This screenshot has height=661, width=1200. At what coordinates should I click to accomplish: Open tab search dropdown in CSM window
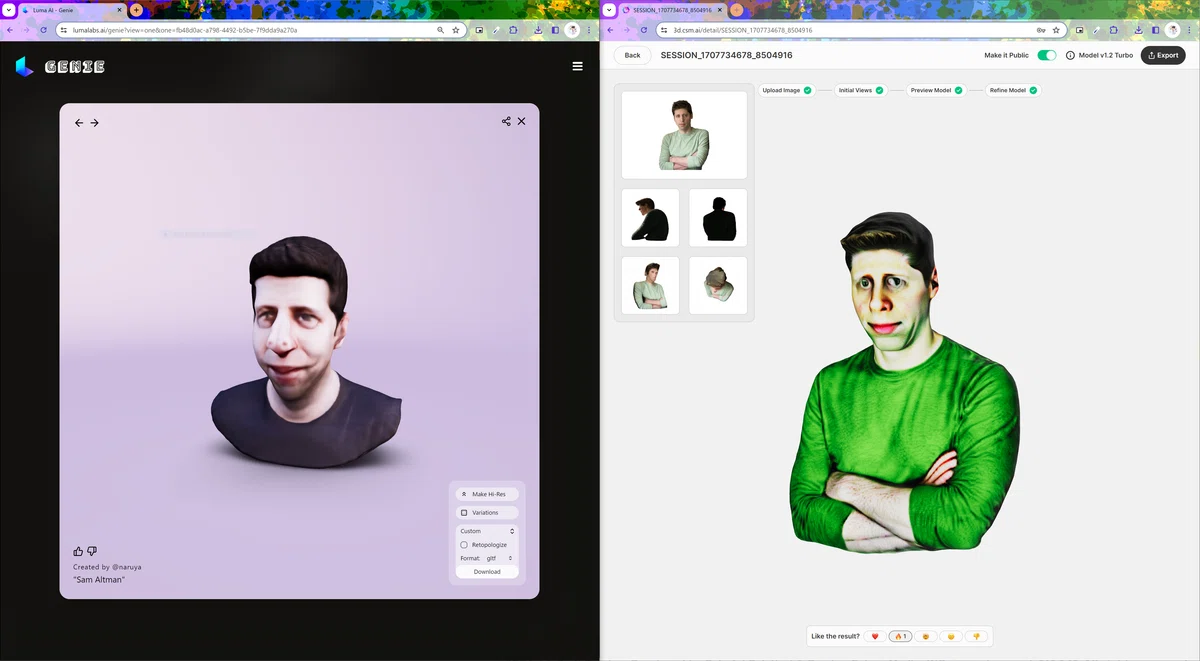tap(608, 9)
